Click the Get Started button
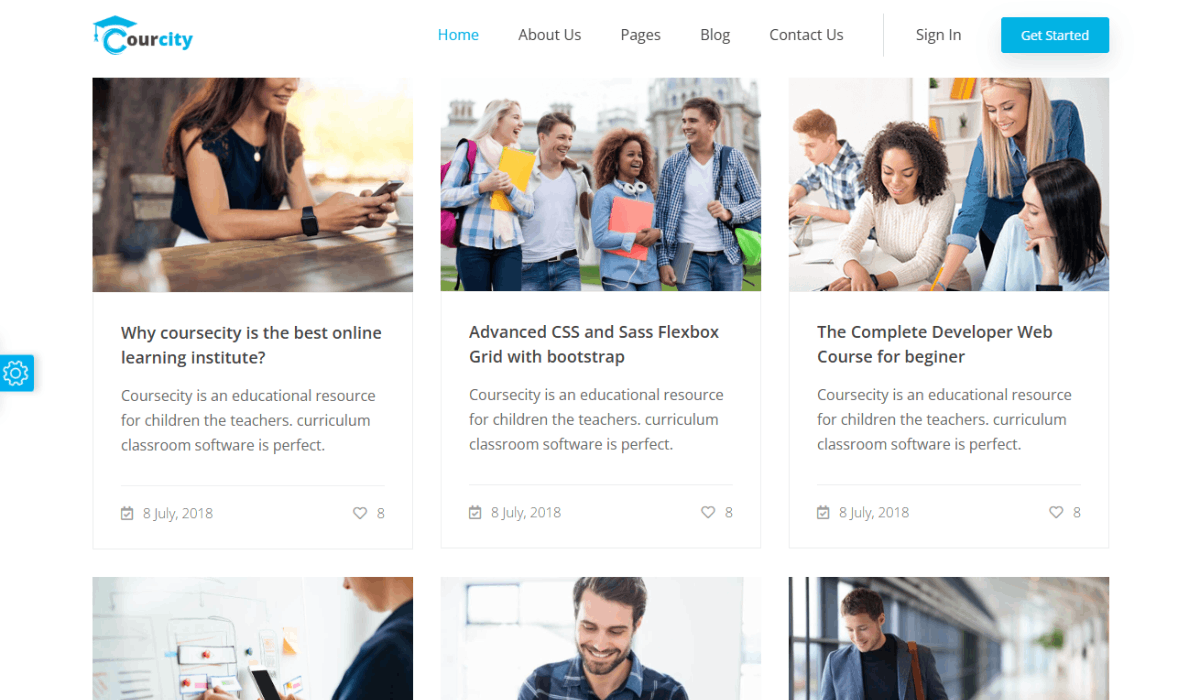Screen dimensions: 1200x700 [1055, 35]
